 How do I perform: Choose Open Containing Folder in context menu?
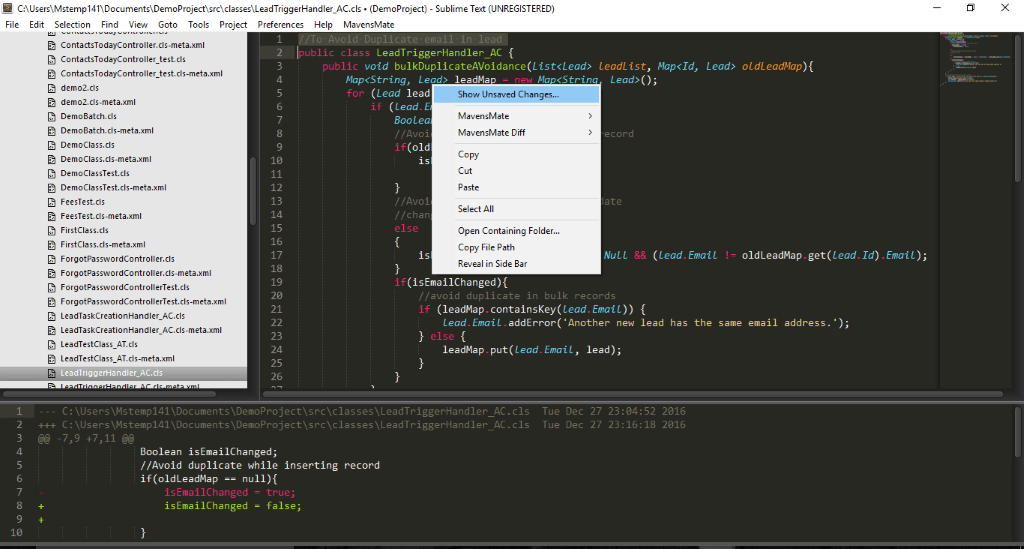pos(516,231)
